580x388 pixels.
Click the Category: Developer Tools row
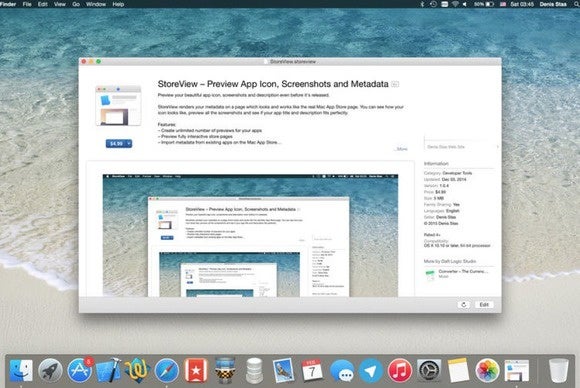click(x=448, y=173)
